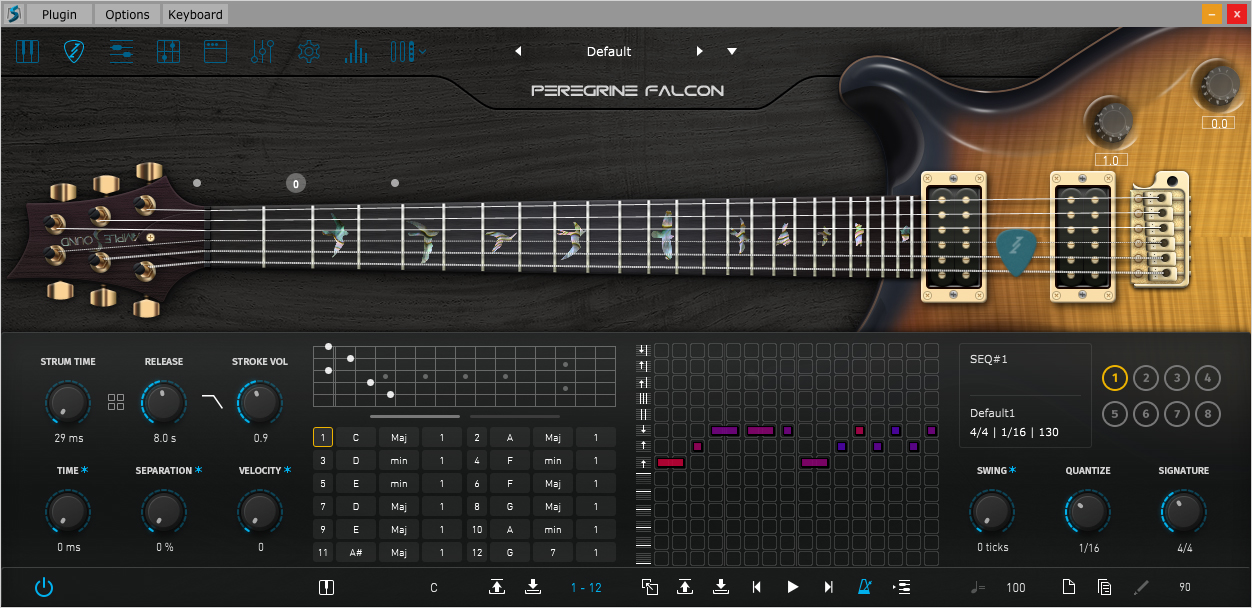Open the piano keyboard panel icon

(x=27, y=51)
